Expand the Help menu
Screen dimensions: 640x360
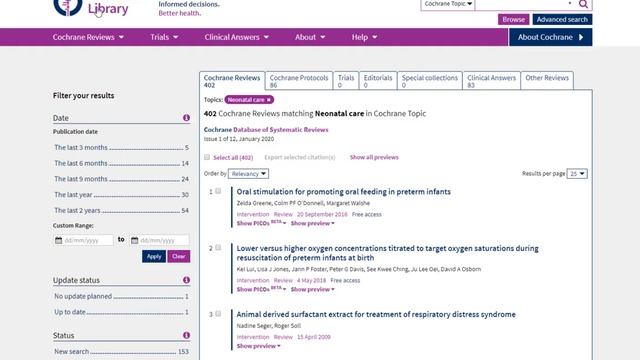point(364,37)
